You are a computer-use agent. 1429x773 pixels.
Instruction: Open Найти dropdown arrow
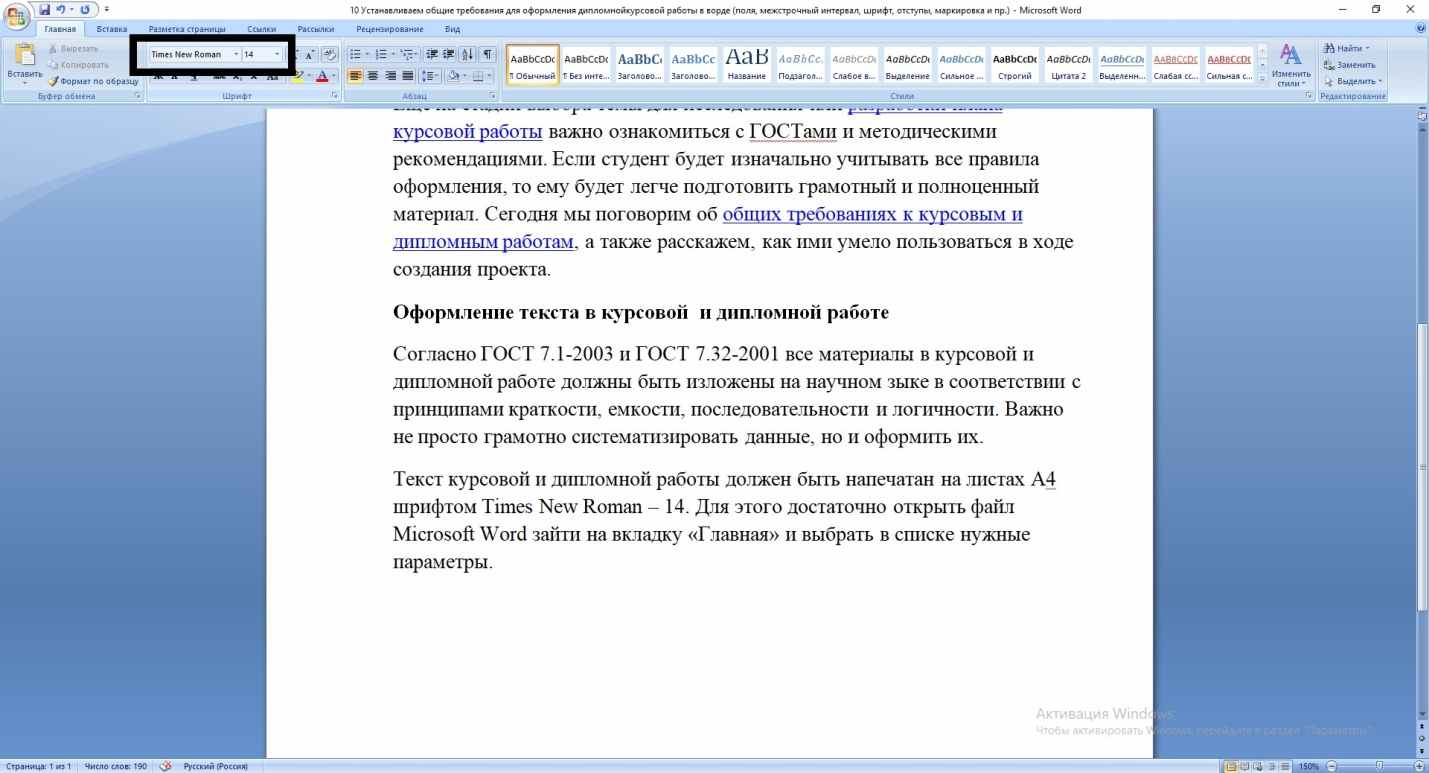1367,48
